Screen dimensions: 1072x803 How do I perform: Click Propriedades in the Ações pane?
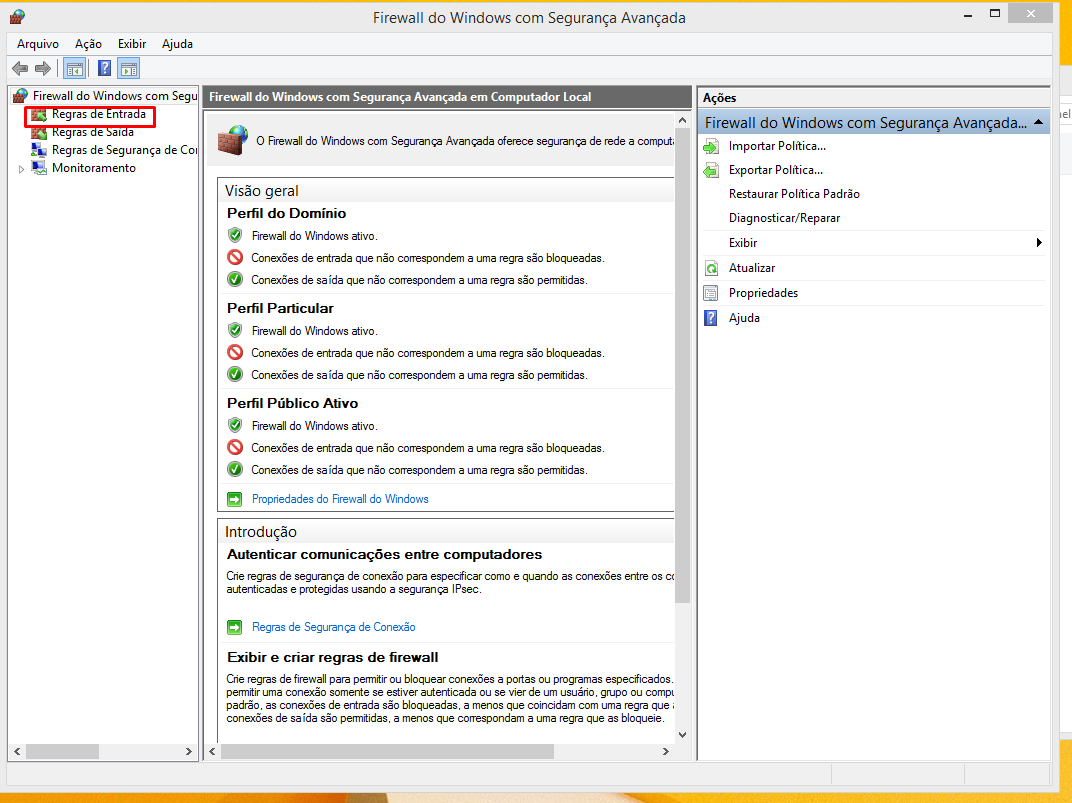pos(763,293)
